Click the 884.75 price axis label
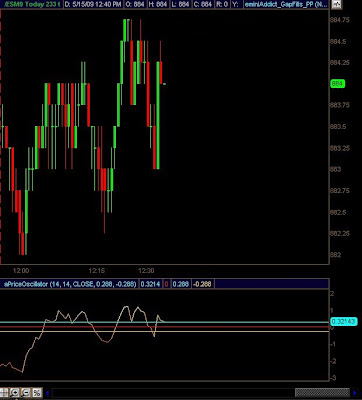 point(339,20)
